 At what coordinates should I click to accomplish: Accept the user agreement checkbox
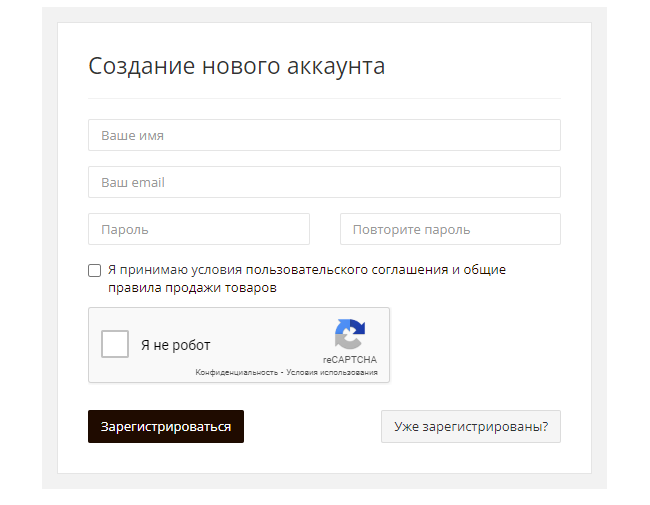pyautogui.click(x=95, y=270)
